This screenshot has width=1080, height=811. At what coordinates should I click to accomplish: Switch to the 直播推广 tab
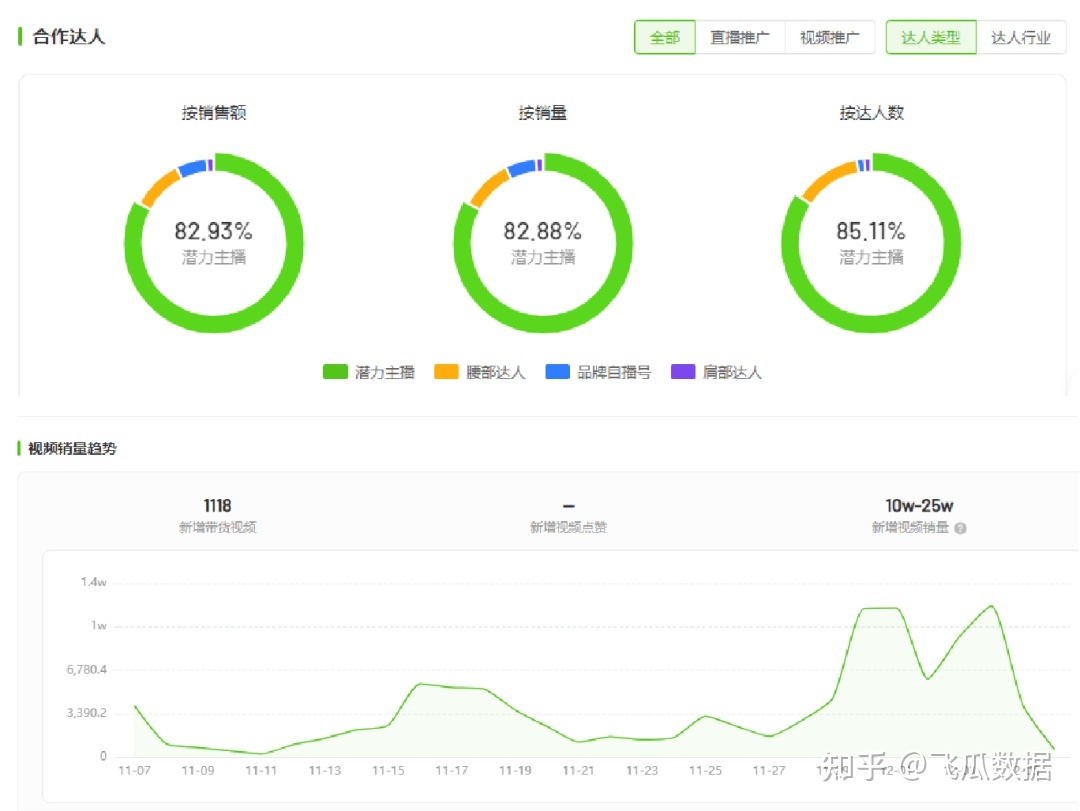pyautogui.click(x=740, y=38)
